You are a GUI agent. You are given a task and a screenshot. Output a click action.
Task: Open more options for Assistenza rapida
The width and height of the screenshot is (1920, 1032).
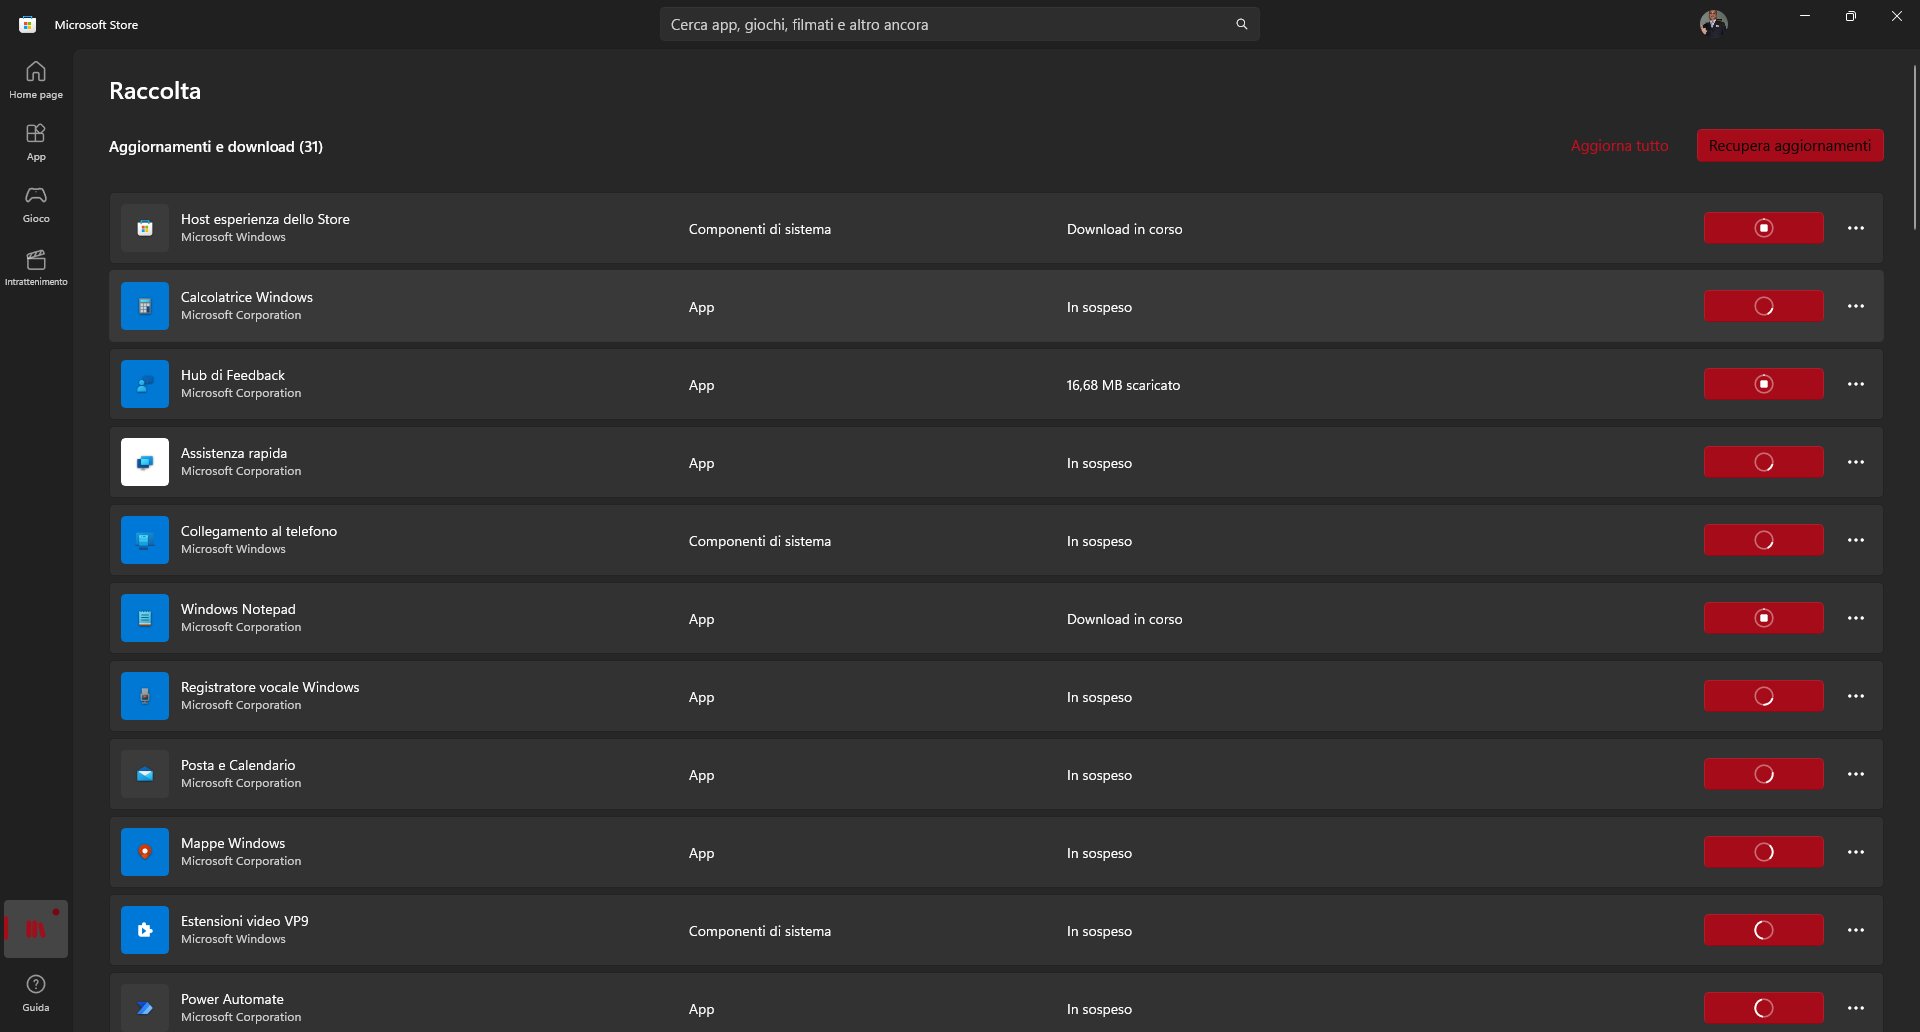[x=1856, y=462]
